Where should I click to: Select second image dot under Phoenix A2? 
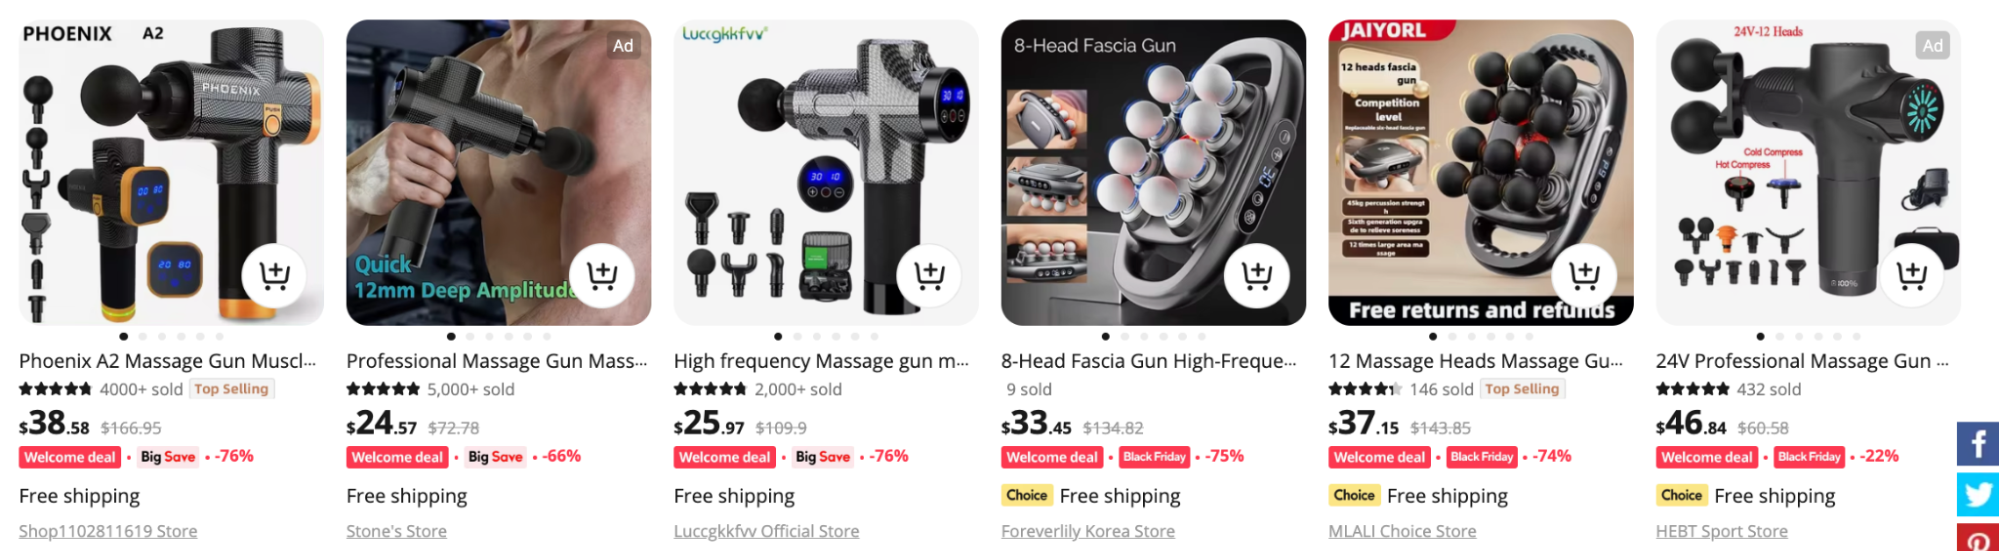(x=143, y=337)
